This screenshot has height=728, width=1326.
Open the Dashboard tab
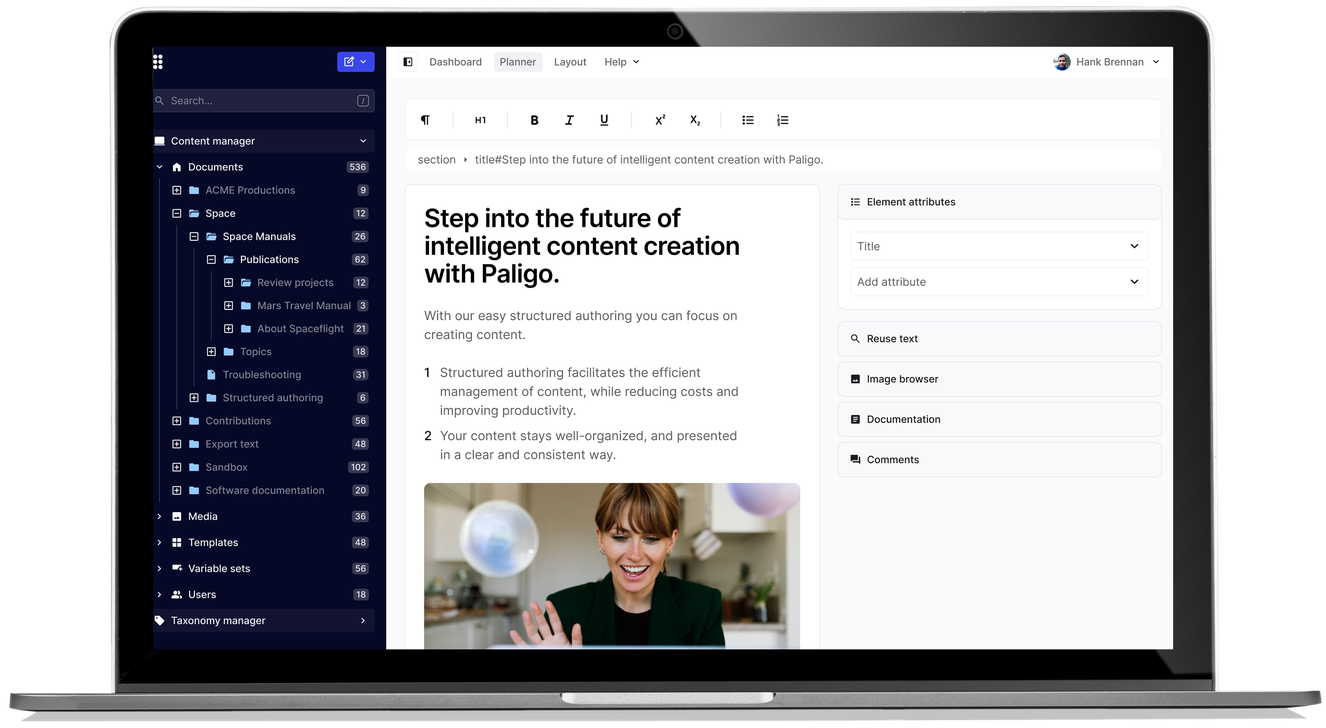click(455, 62)
